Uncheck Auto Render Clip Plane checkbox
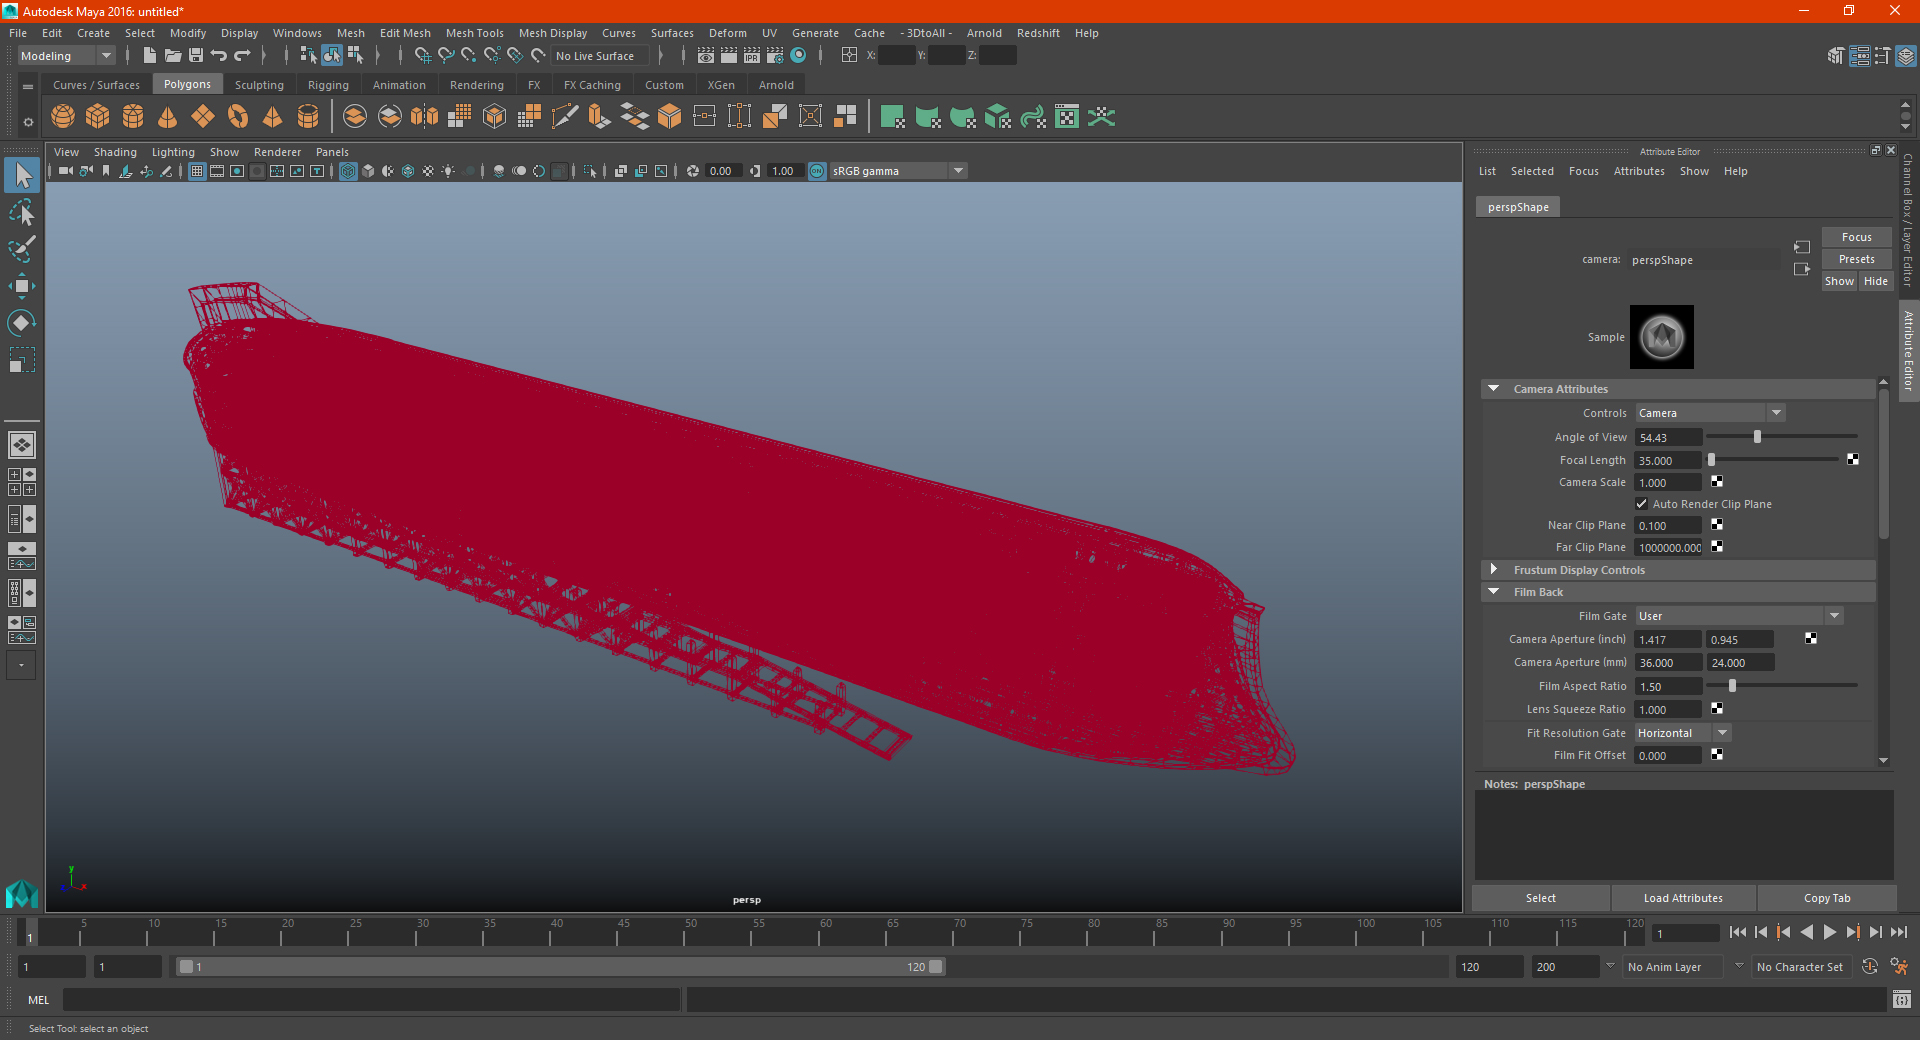Image resolution: width=1920 pixels, height=1040 pixels. [x=1642, y=504]
